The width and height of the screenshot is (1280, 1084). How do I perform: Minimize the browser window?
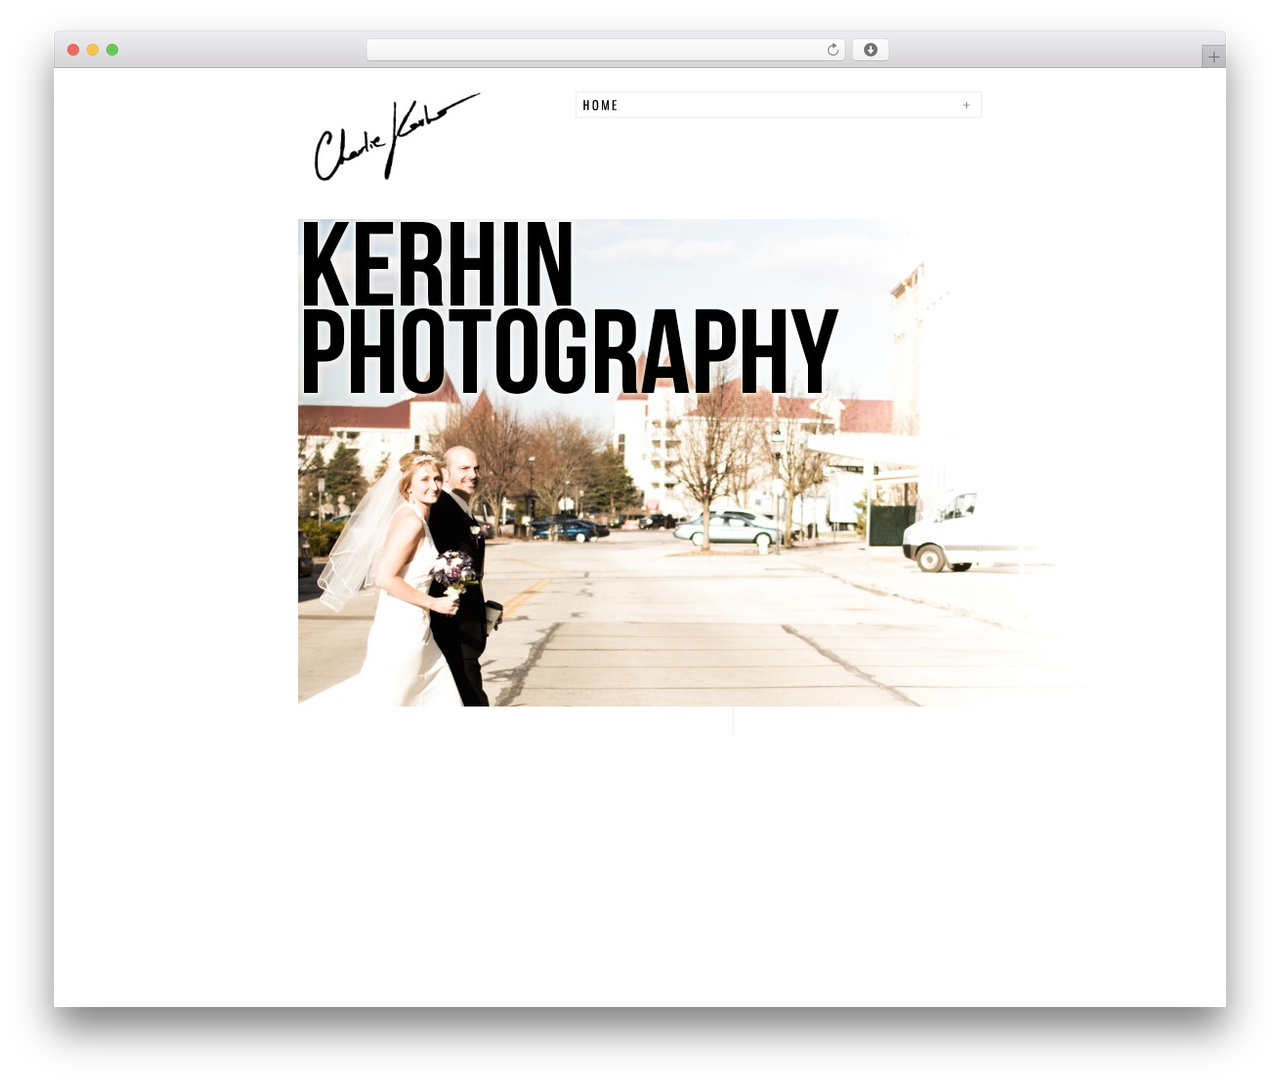93,50
